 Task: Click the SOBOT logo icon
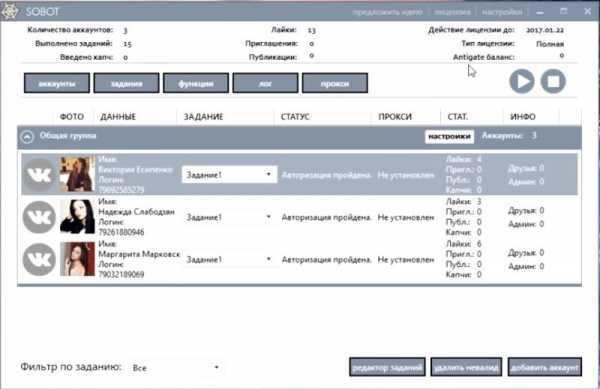pyautogui.click(x=9, y=11)
